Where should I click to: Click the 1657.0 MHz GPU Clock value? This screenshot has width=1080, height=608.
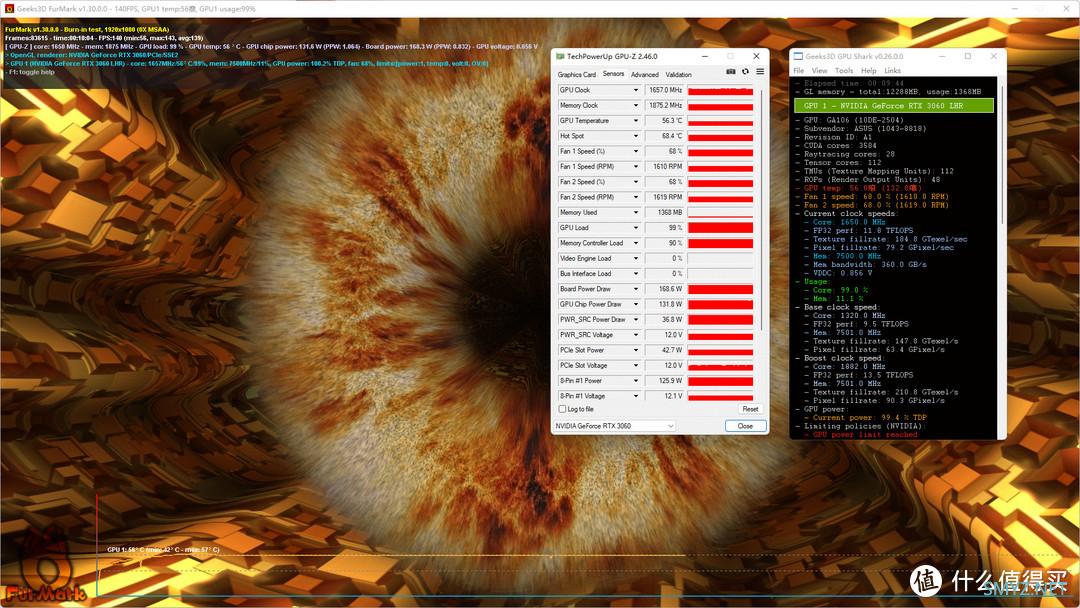pos(665,90)
